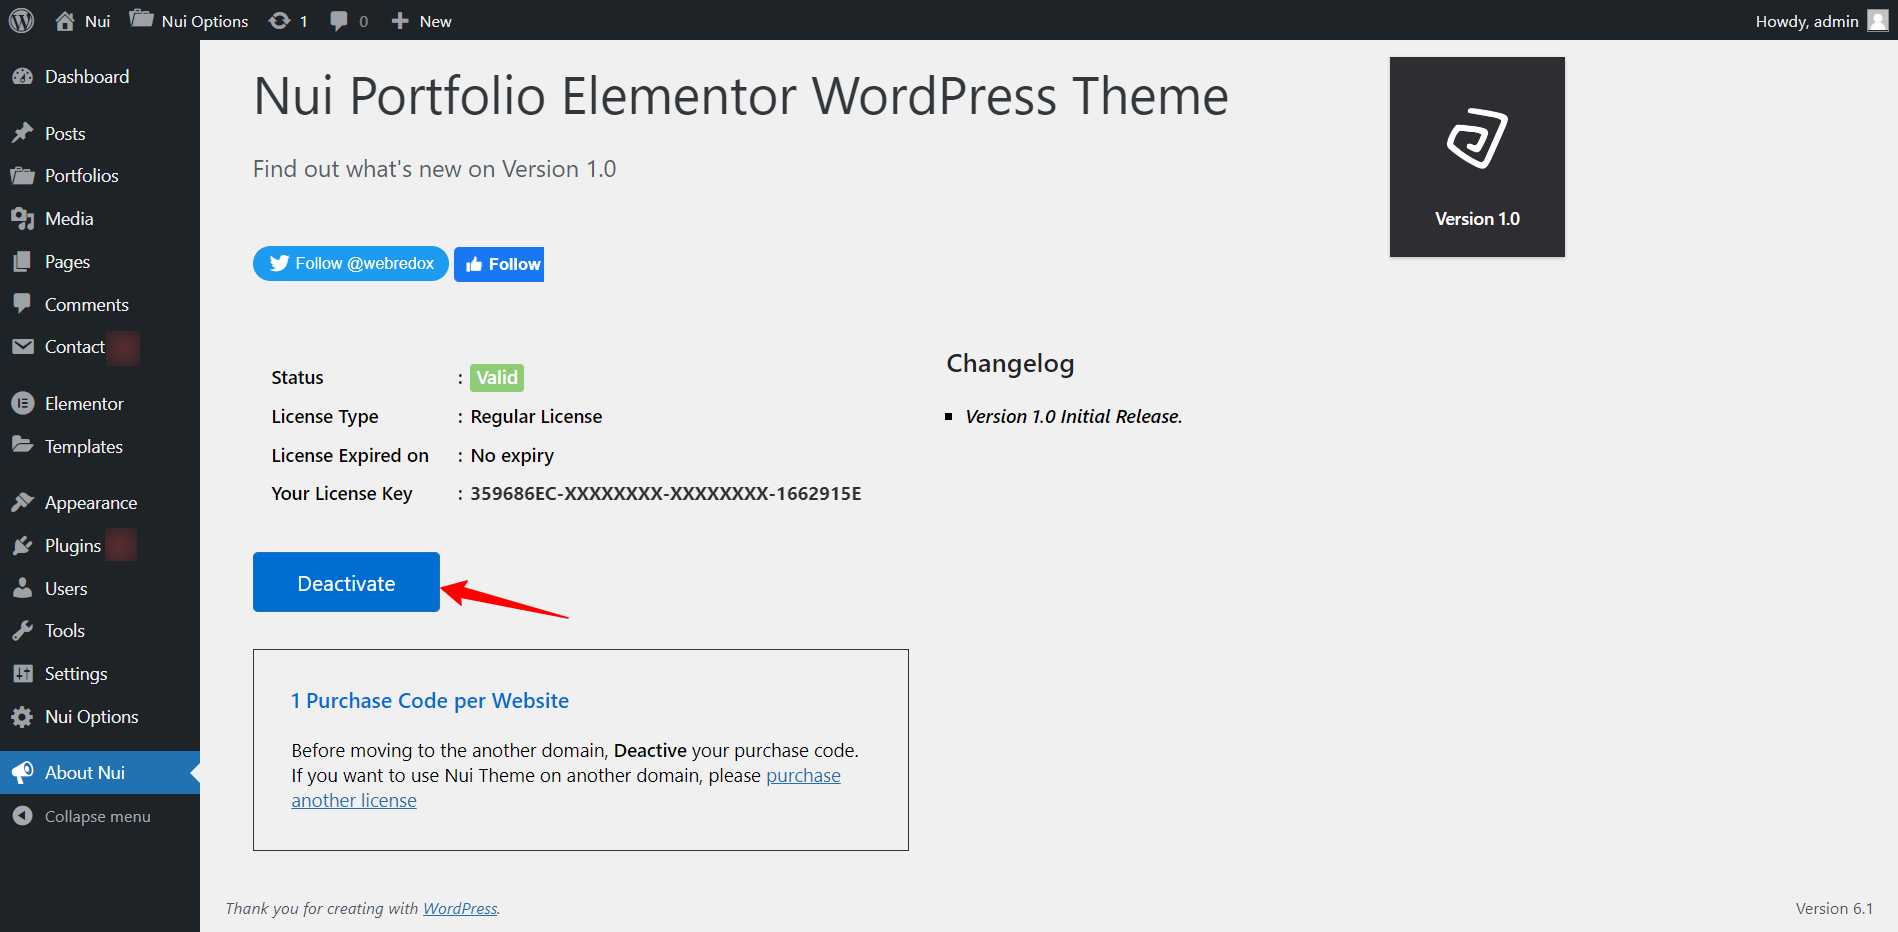
Task: Click the home icon beside Nui site name
Action: point(65,21)
